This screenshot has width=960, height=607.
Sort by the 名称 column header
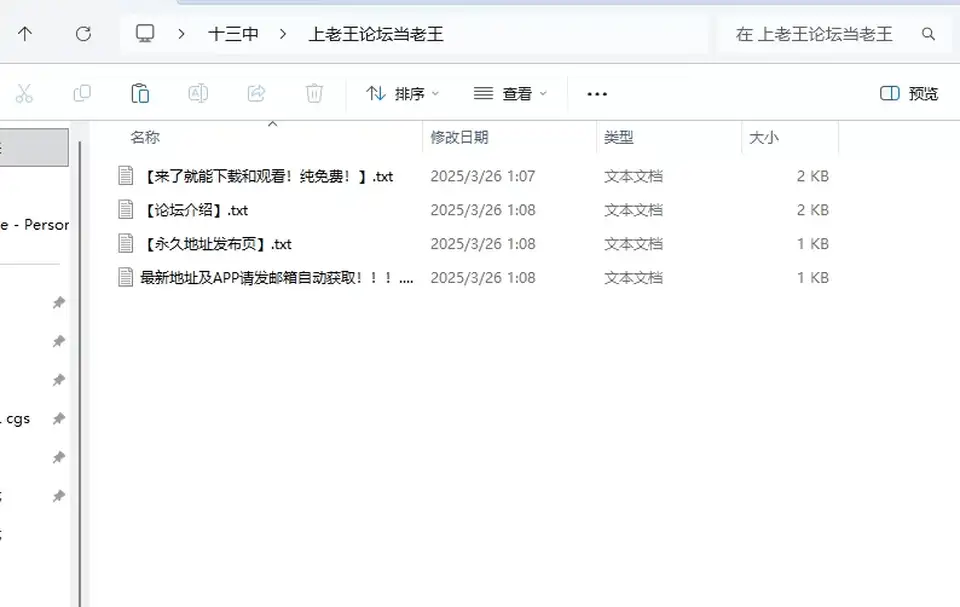click(145, 137)
